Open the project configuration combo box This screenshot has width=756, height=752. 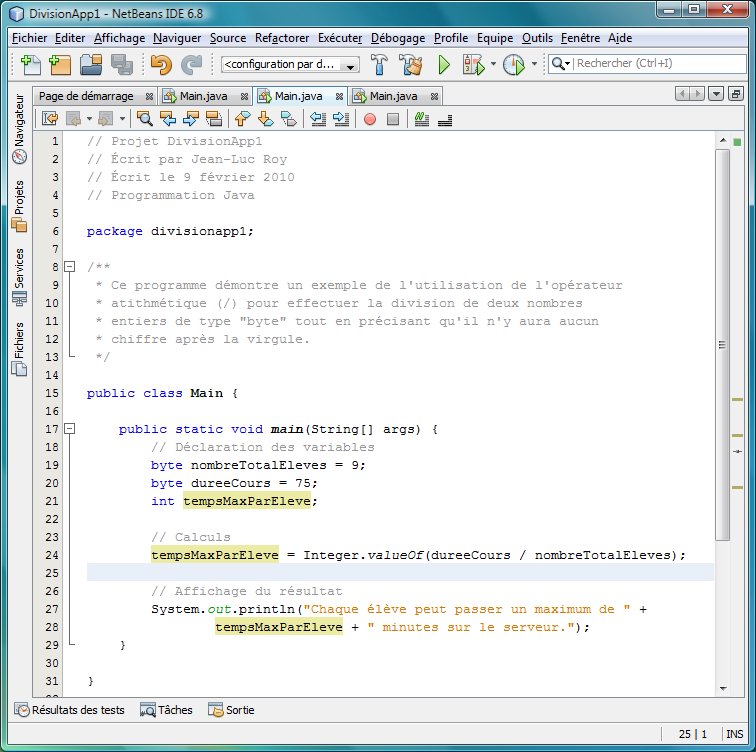290,64
